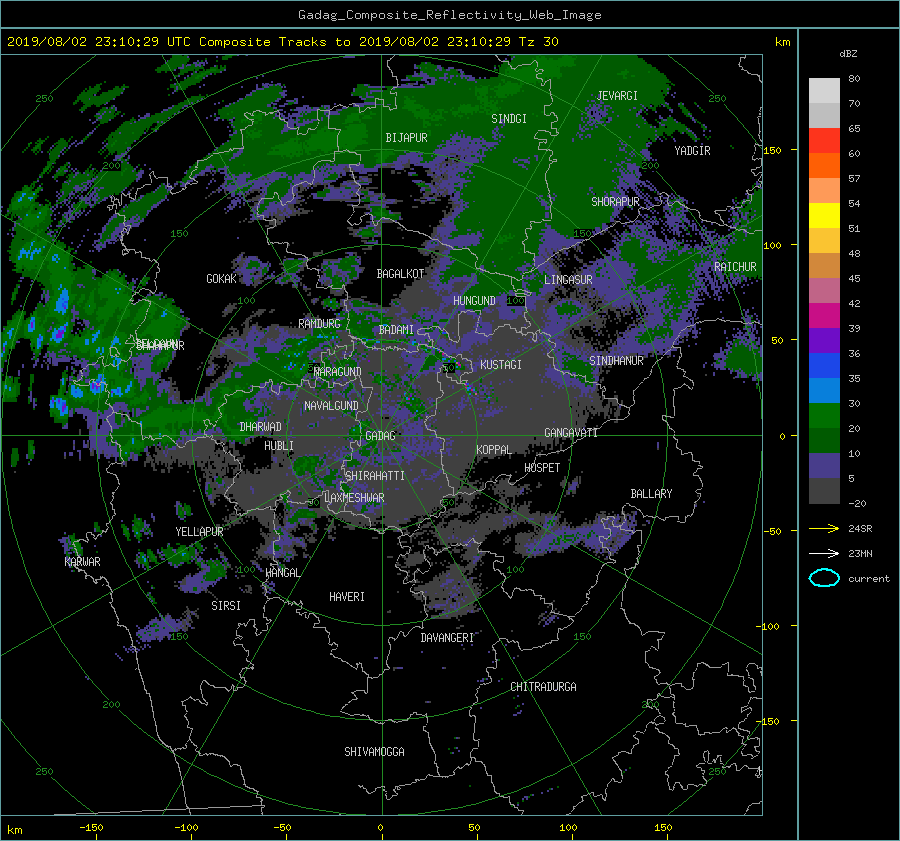Click the SHORAPUR city label
The height and width of the screenshot is (841, 900).
tap(615, 202)
